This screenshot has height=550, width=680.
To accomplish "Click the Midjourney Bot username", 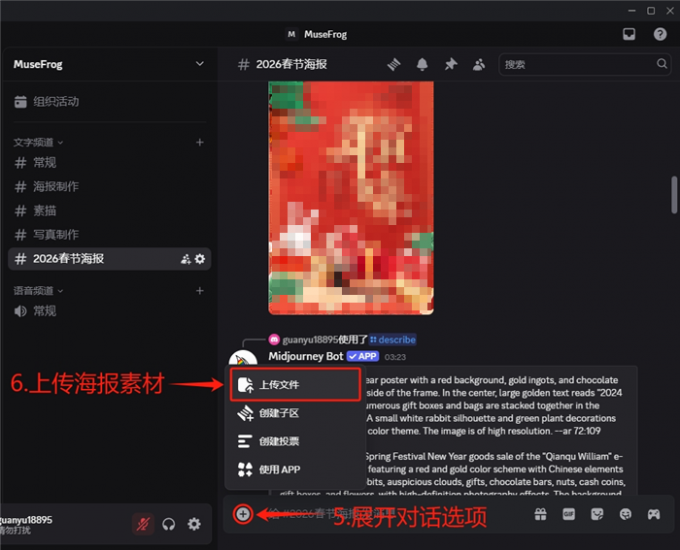I will point(306,356).
